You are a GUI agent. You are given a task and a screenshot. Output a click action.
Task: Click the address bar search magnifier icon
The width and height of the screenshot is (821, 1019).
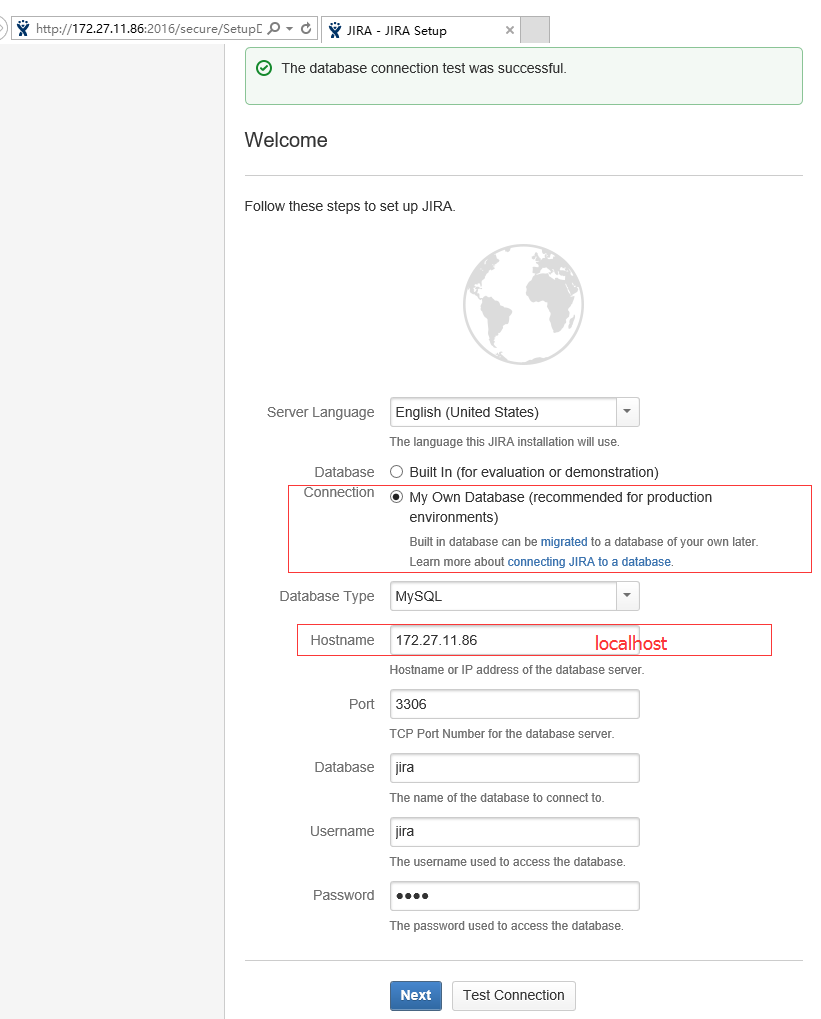tap(274, 29)
